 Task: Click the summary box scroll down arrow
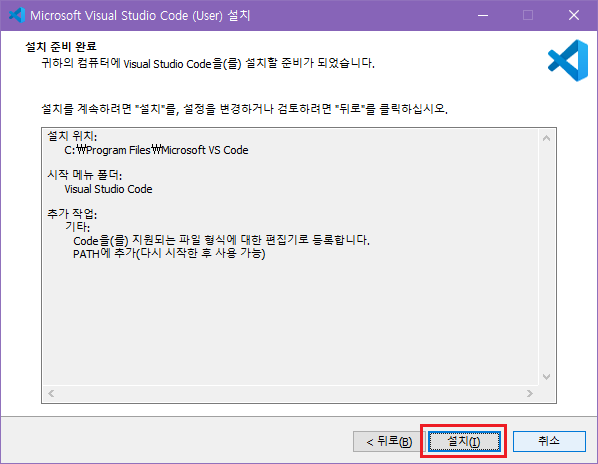tap(546, 377)
